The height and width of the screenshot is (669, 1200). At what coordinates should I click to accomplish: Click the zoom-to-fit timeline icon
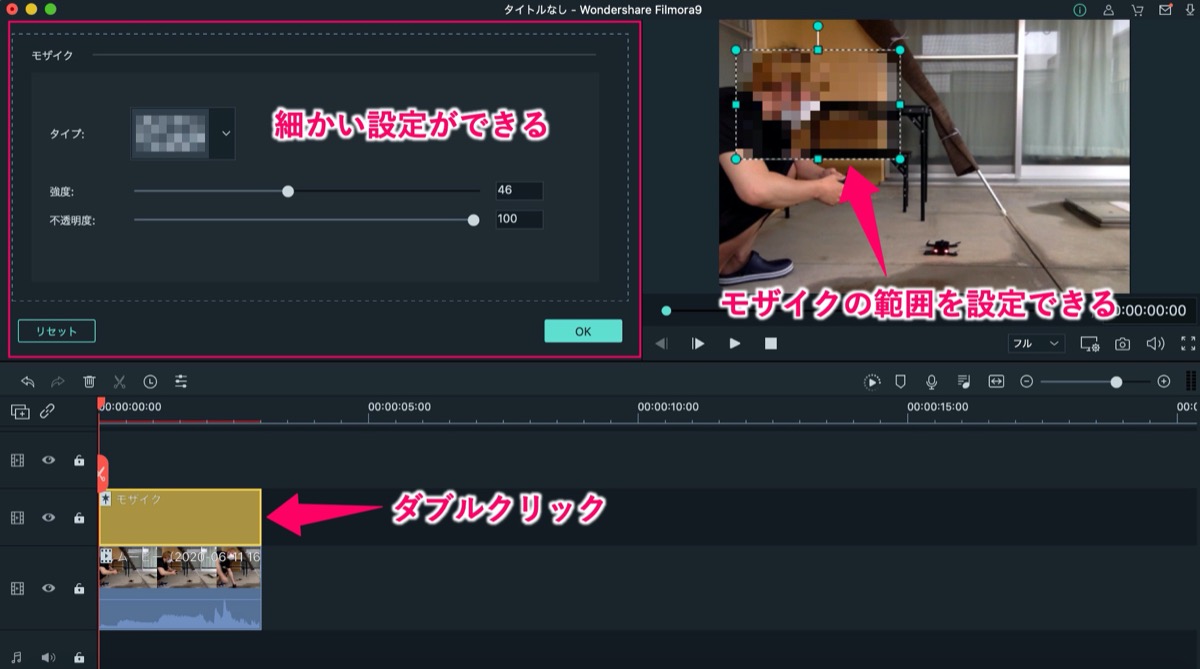[x=996, y=381]
